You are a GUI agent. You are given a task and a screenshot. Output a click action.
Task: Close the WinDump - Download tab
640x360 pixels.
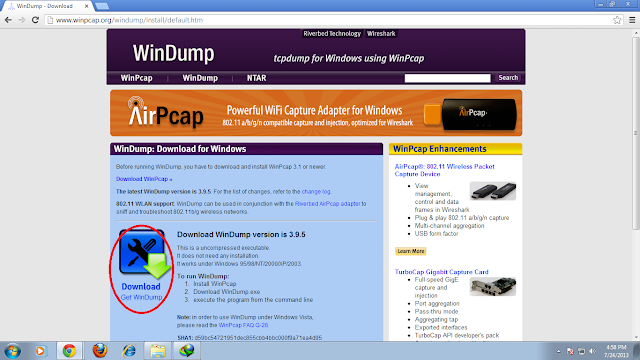[x=87, y=6]
